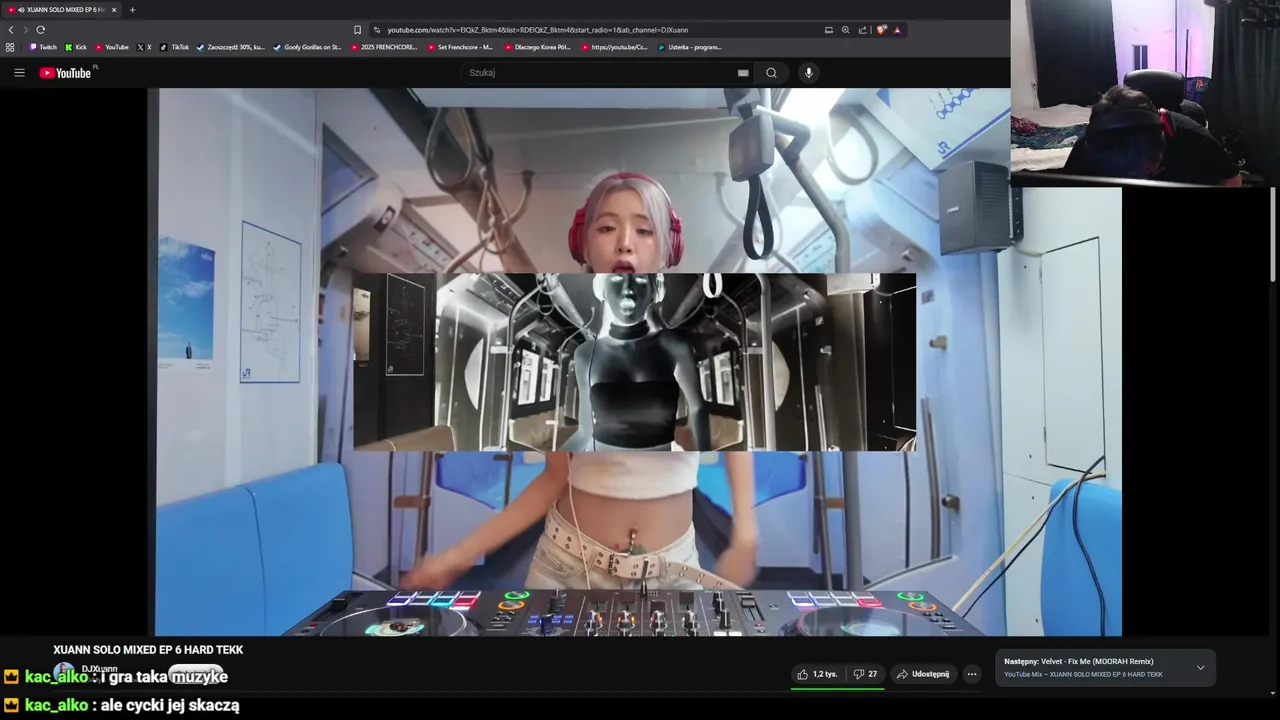Open the browser apps grid icon
This screenshot has height=720, width=1280.
coord(10,47)
